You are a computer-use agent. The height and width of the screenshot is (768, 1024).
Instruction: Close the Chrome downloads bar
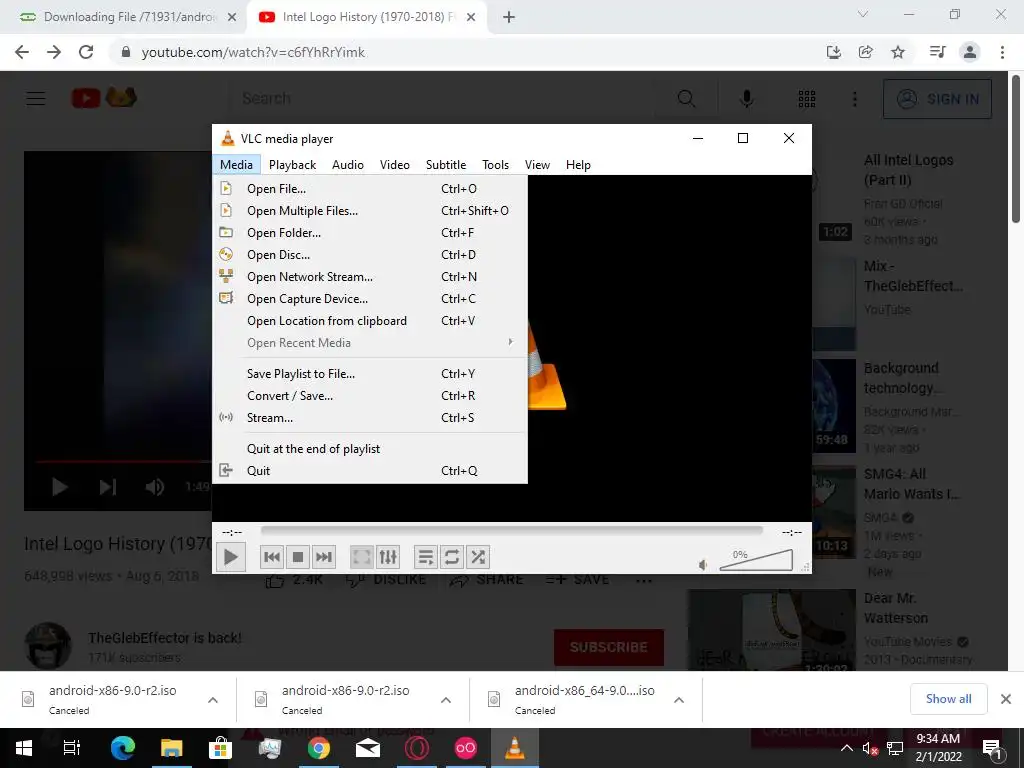coord(1006,699)
